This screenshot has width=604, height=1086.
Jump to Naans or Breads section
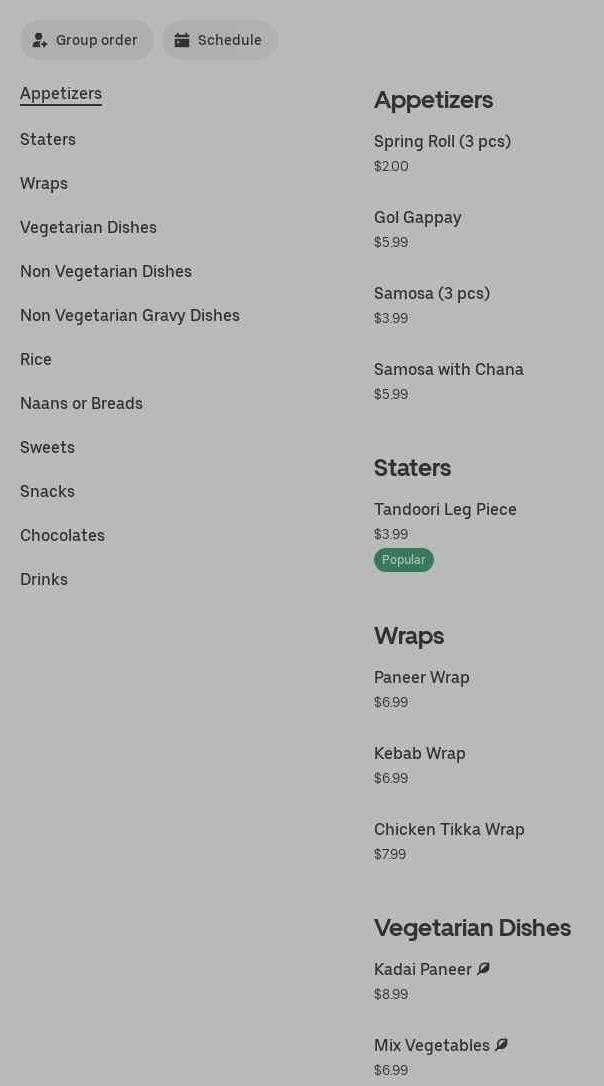[81, 404]
